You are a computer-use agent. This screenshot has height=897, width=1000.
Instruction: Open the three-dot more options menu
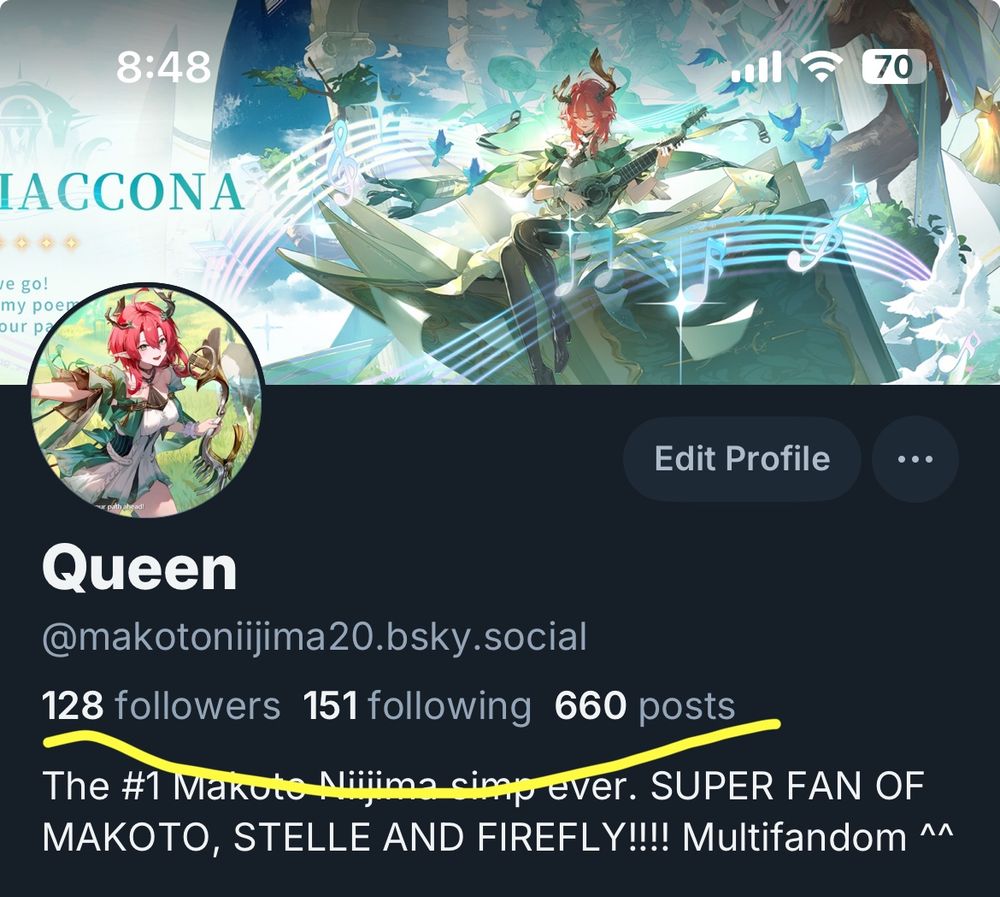click(915, 459)
